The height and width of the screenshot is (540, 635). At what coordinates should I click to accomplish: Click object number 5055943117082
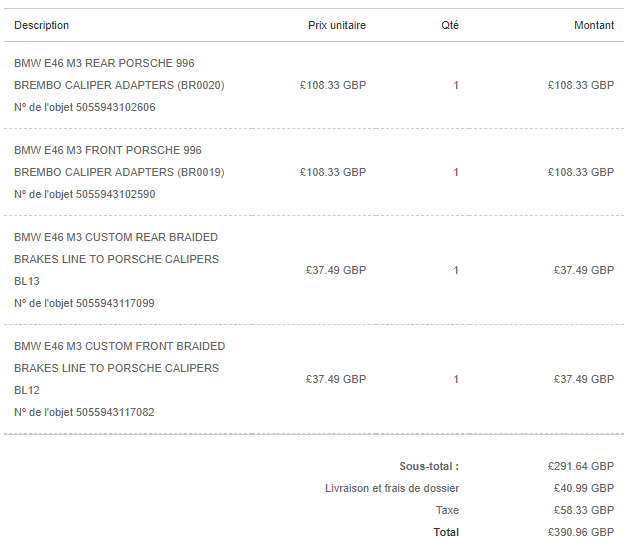coord(84,412)
